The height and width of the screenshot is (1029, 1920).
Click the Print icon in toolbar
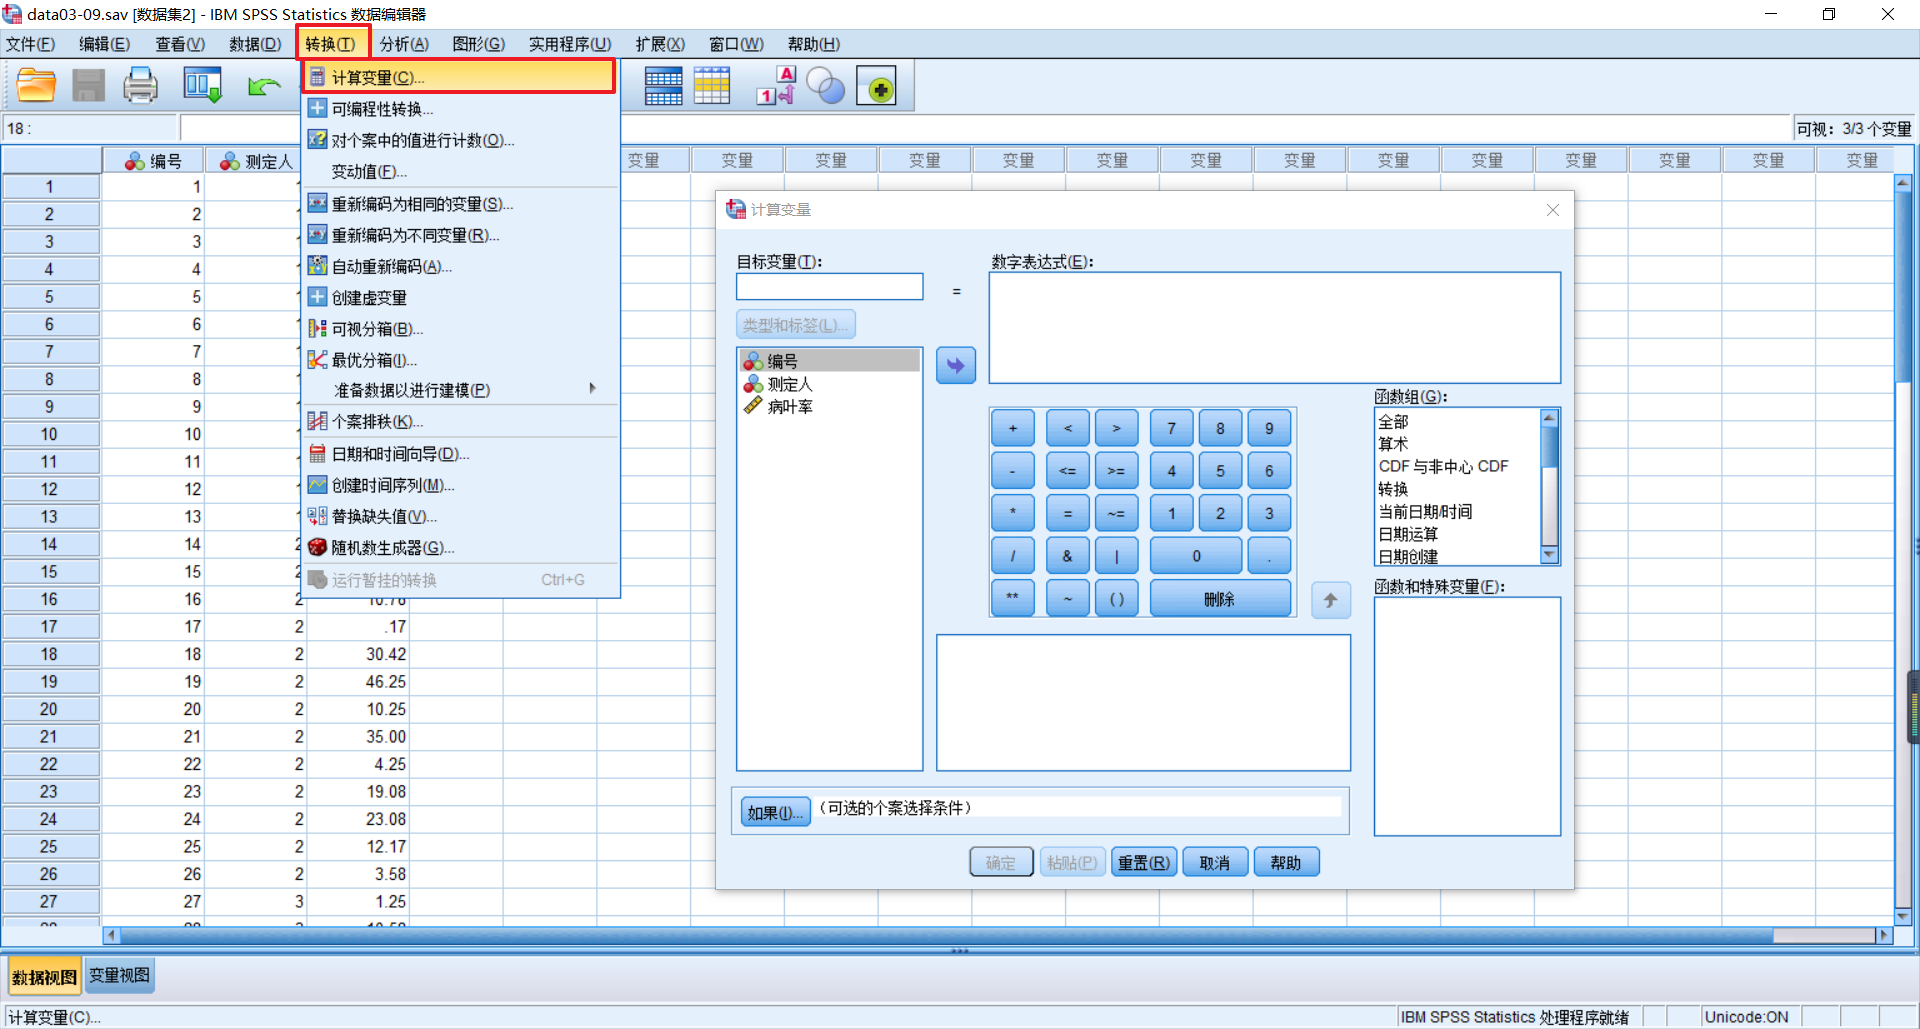[140, 86]
